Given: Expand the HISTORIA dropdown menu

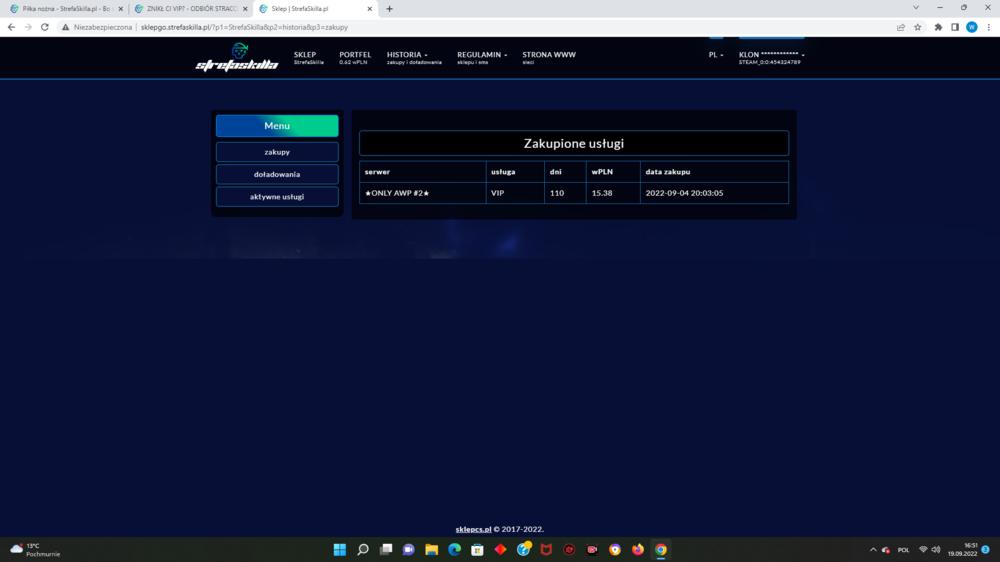Looking at the screenshot, I should point(413,57).
